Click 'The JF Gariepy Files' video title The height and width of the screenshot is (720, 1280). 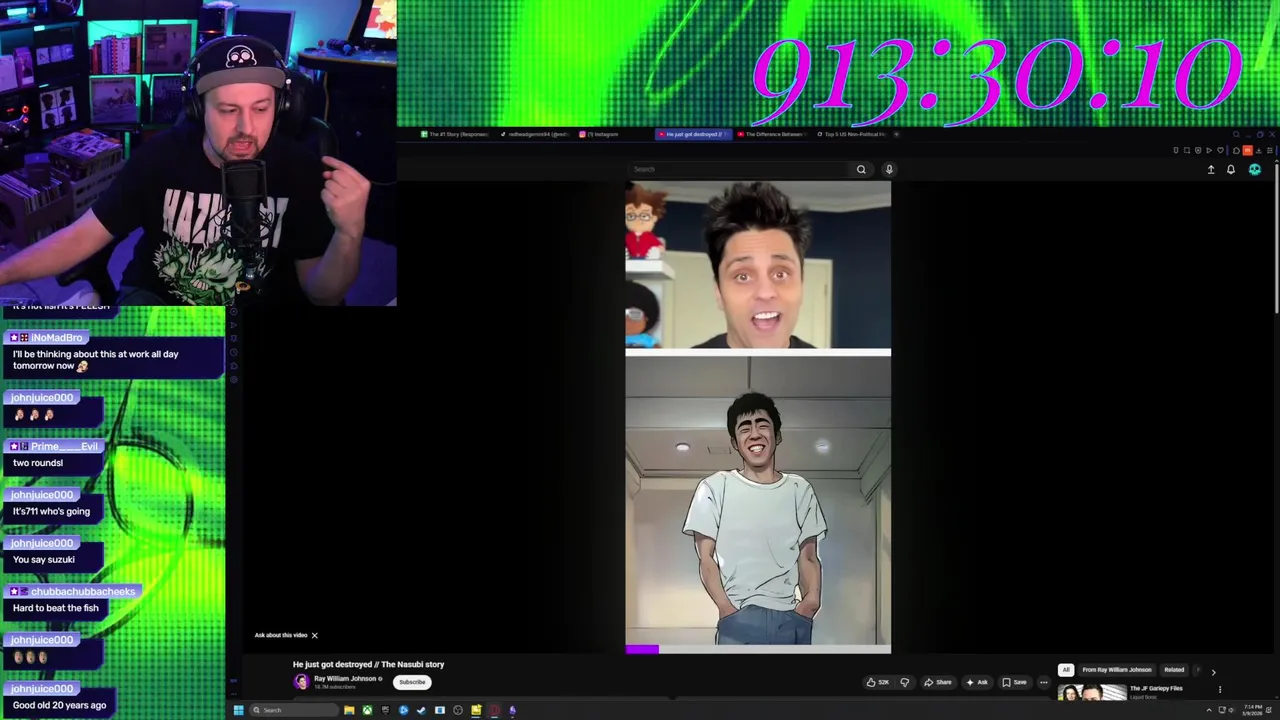pos(1156,688)
